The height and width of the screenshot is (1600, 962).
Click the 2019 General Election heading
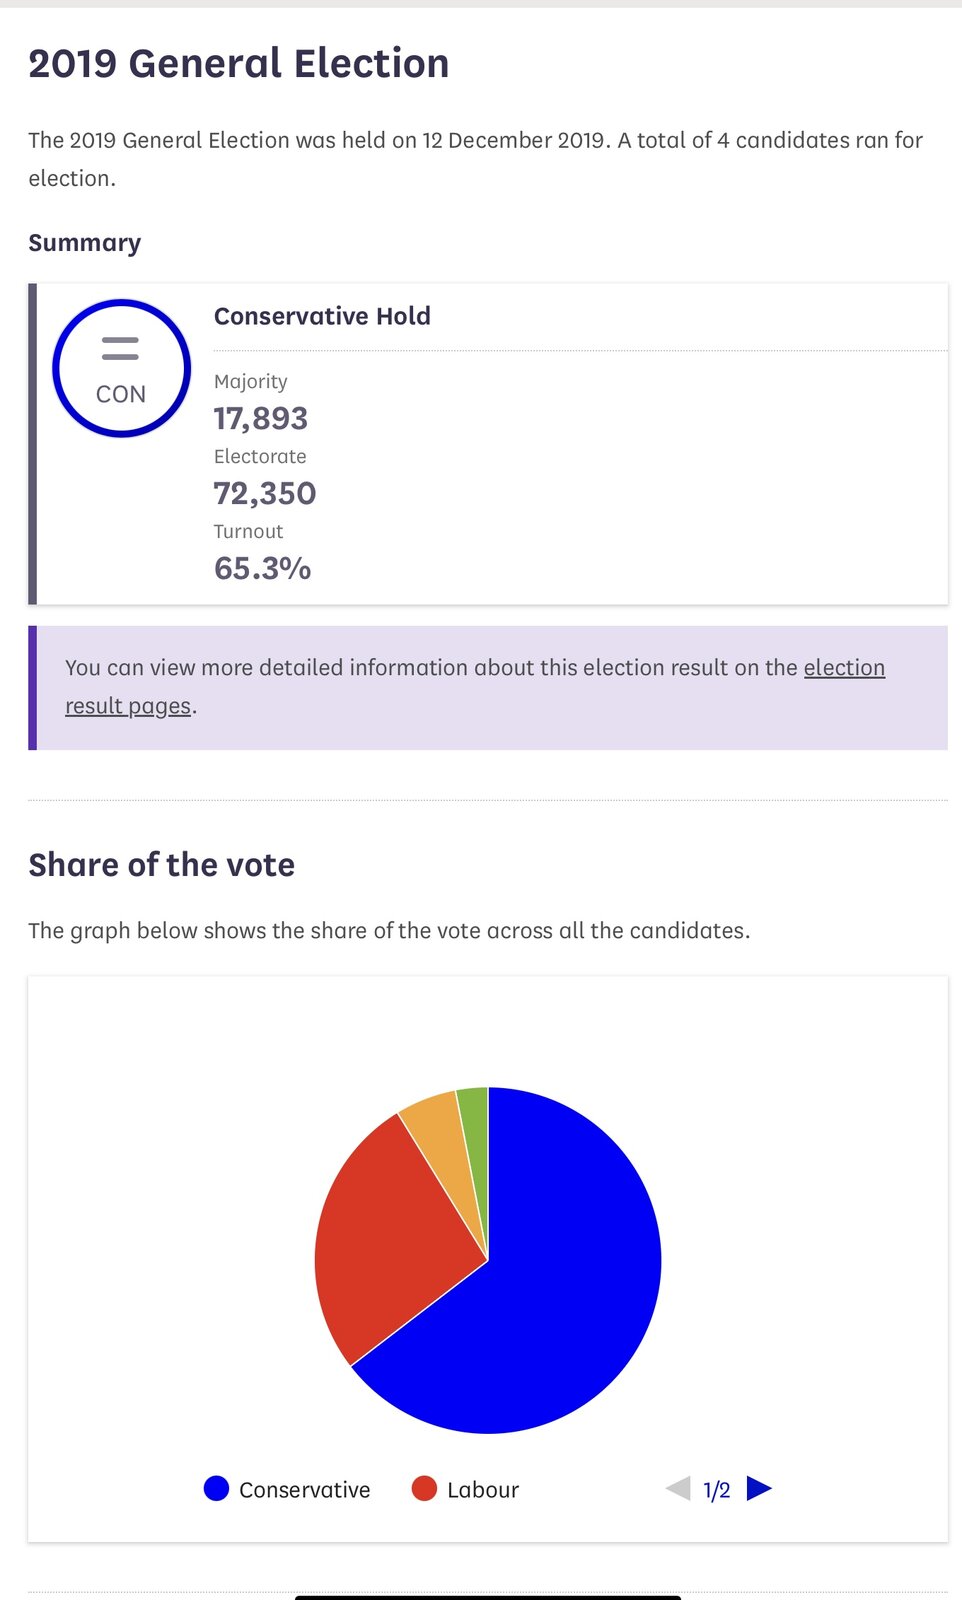point(239,63)
